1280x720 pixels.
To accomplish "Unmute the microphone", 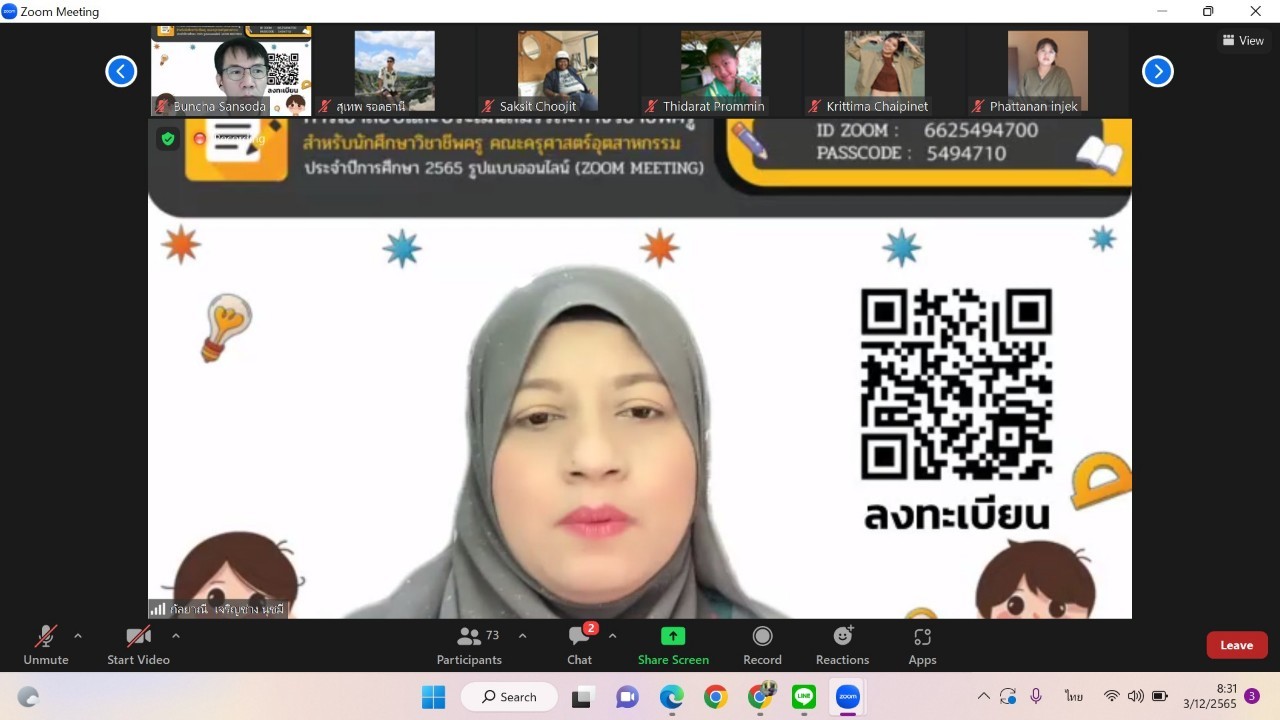I will pyautogui.click(x=46, y=645).
